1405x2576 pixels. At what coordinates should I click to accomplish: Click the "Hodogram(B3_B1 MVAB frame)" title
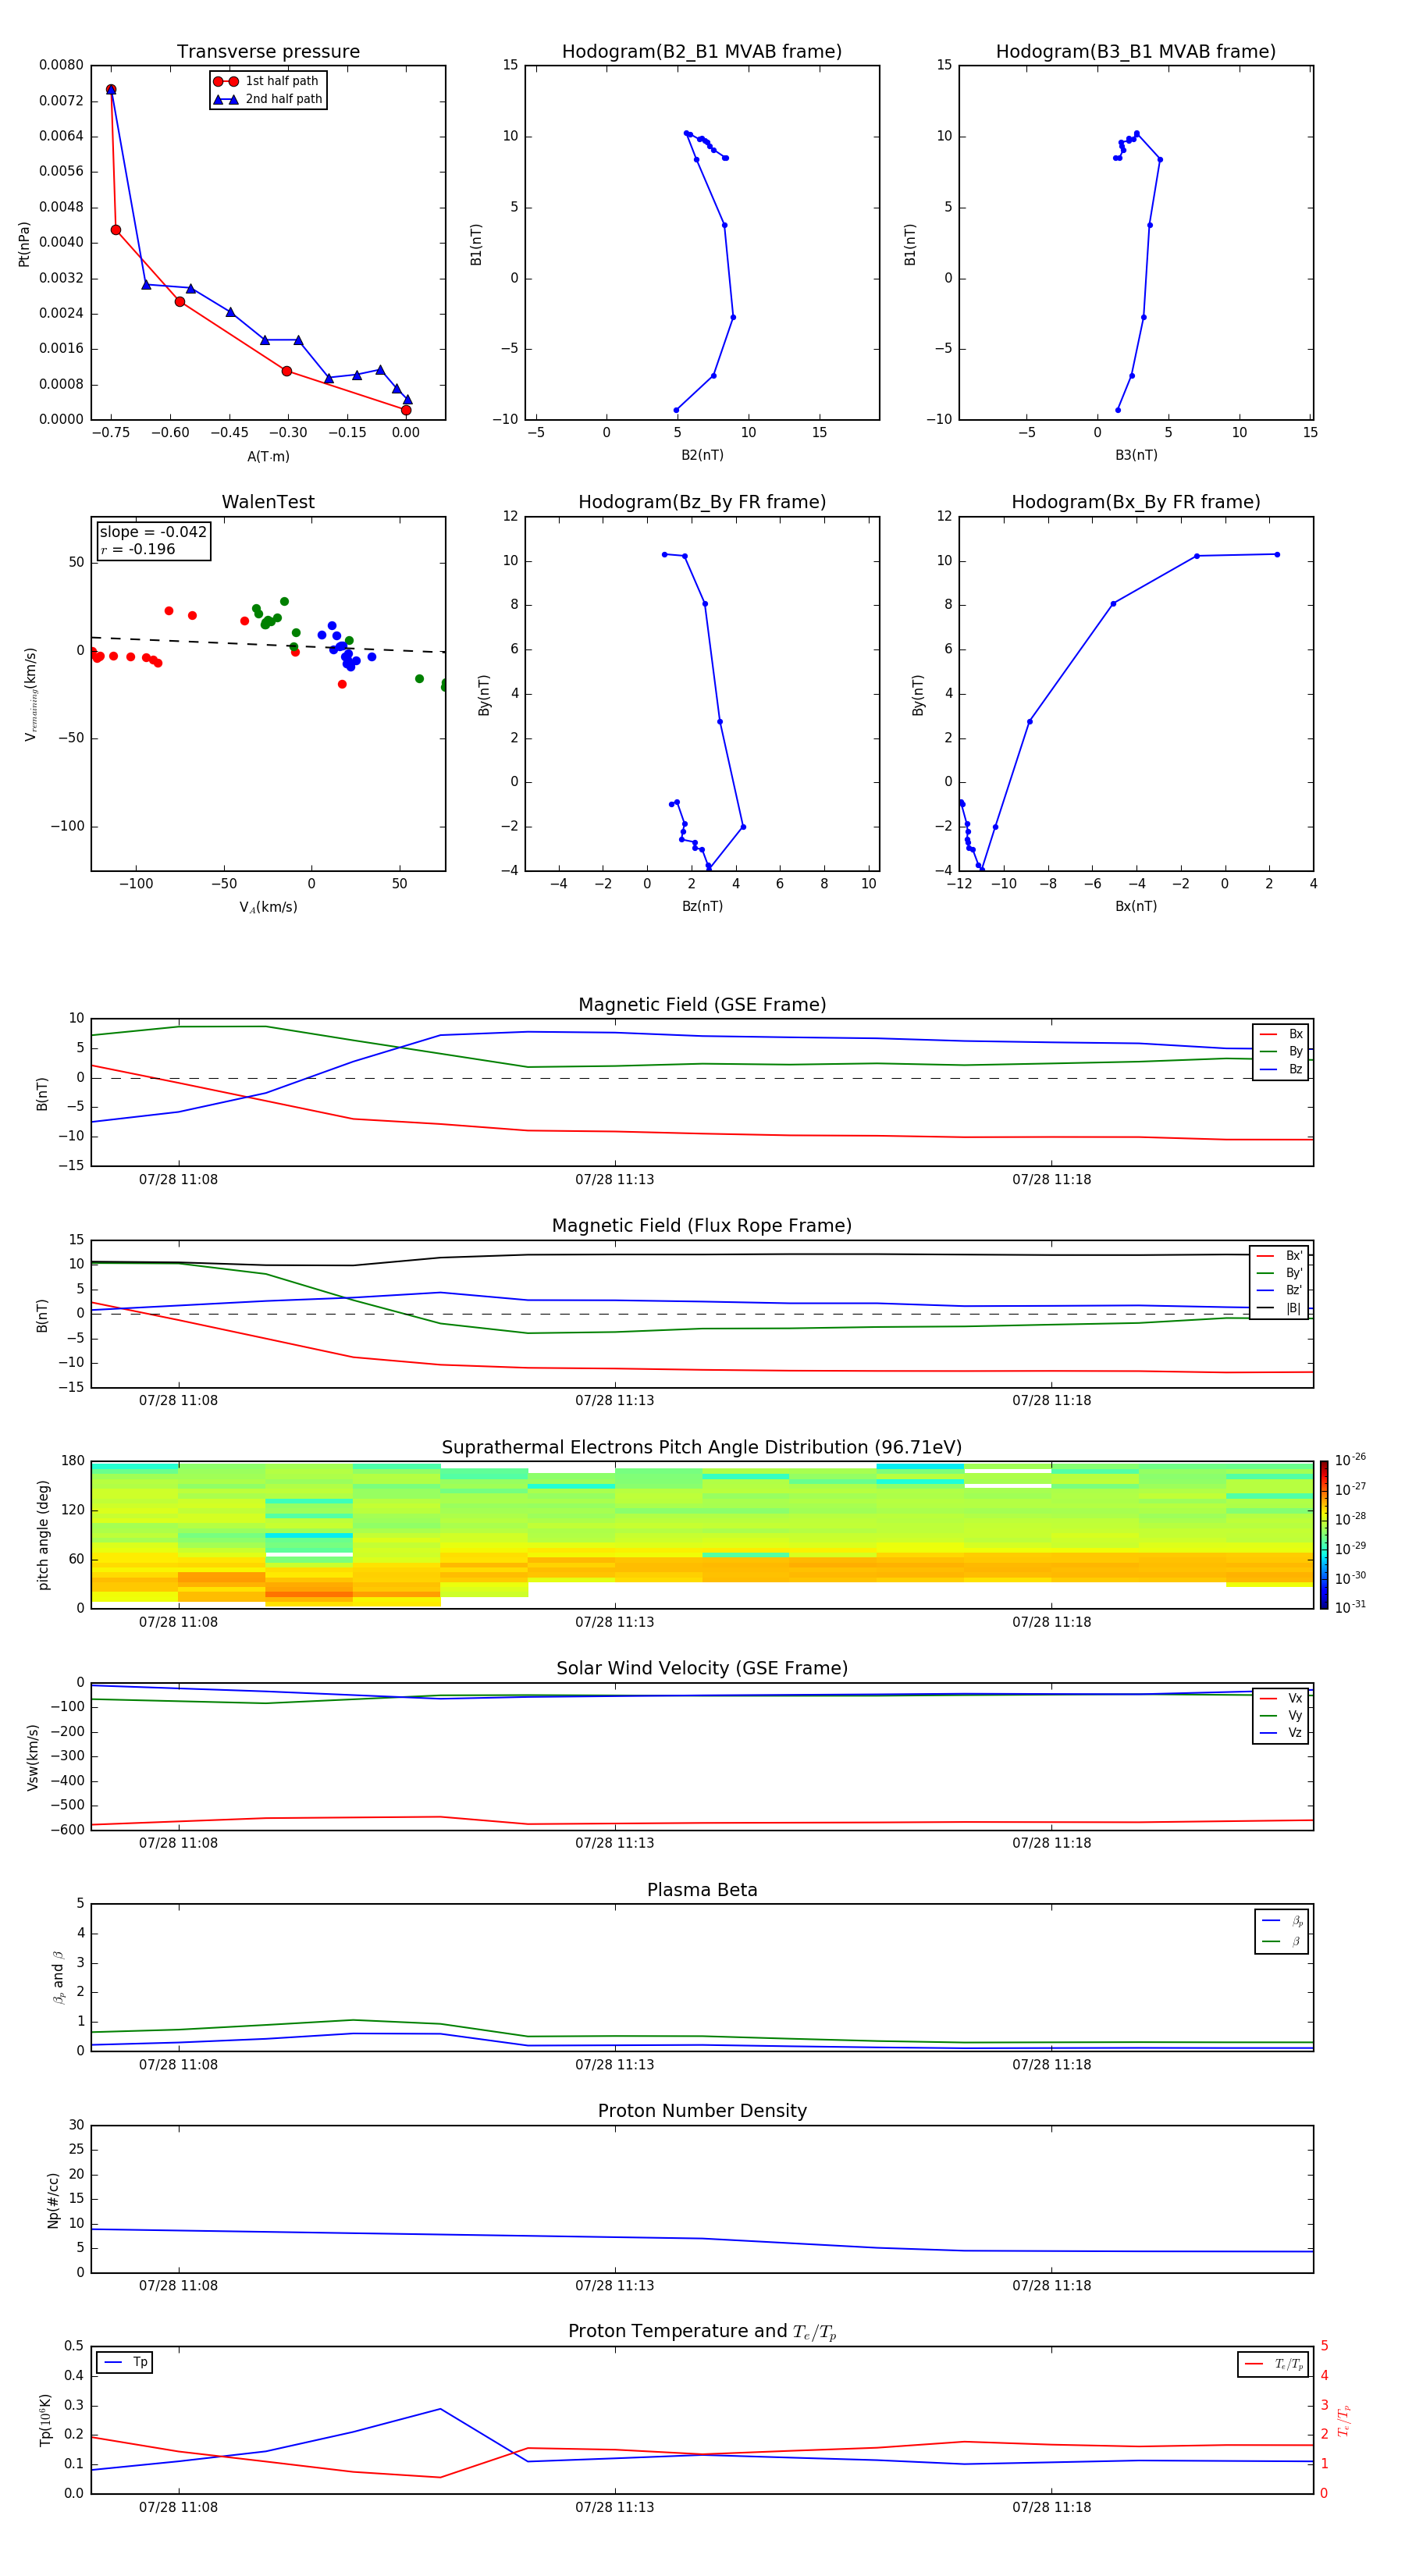1136,52
